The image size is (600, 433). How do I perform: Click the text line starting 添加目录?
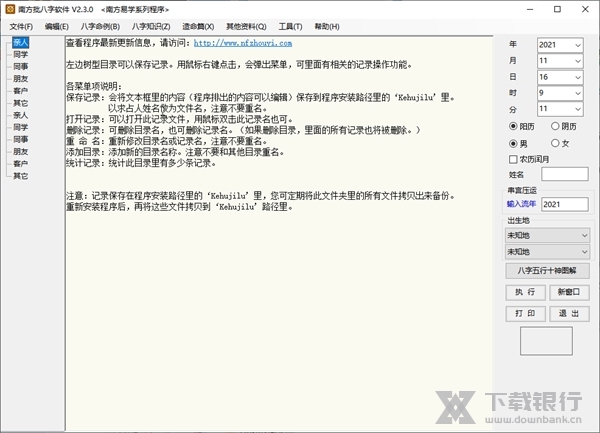176,152
